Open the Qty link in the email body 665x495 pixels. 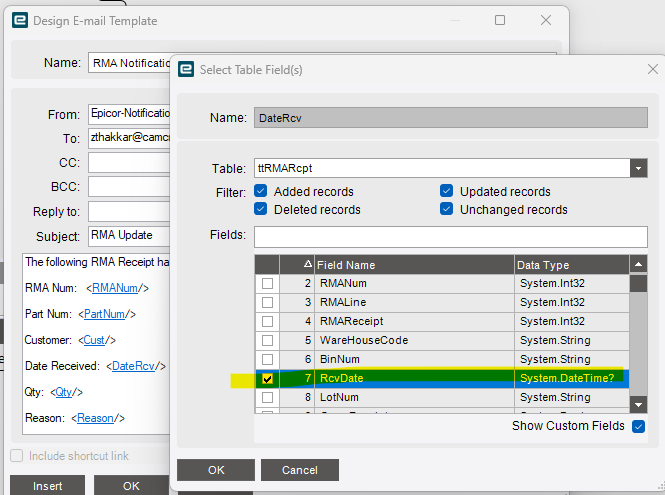click(x=64, y=392)
